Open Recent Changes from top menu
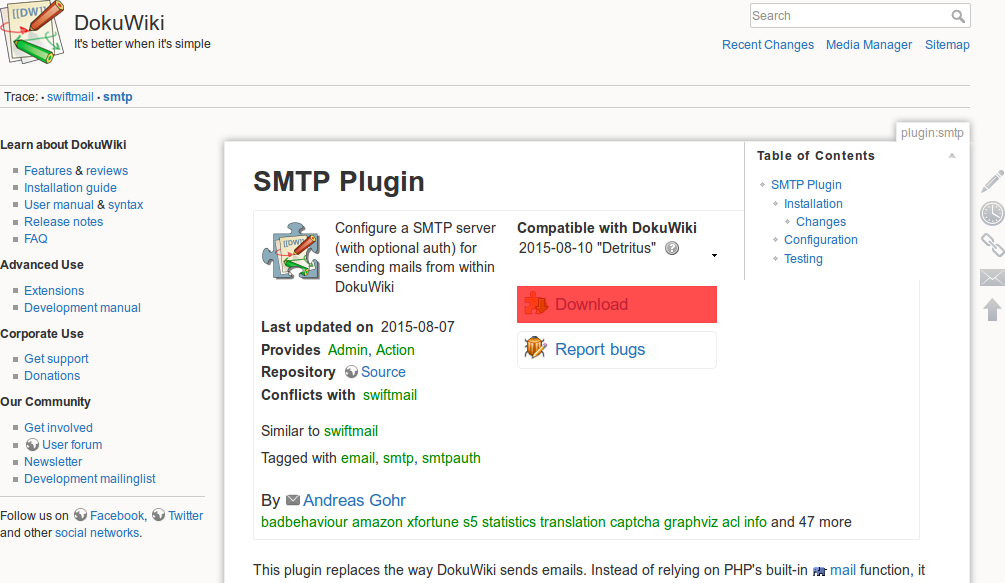The height and width of the screenshot is (583, 1005). point(767,45)
